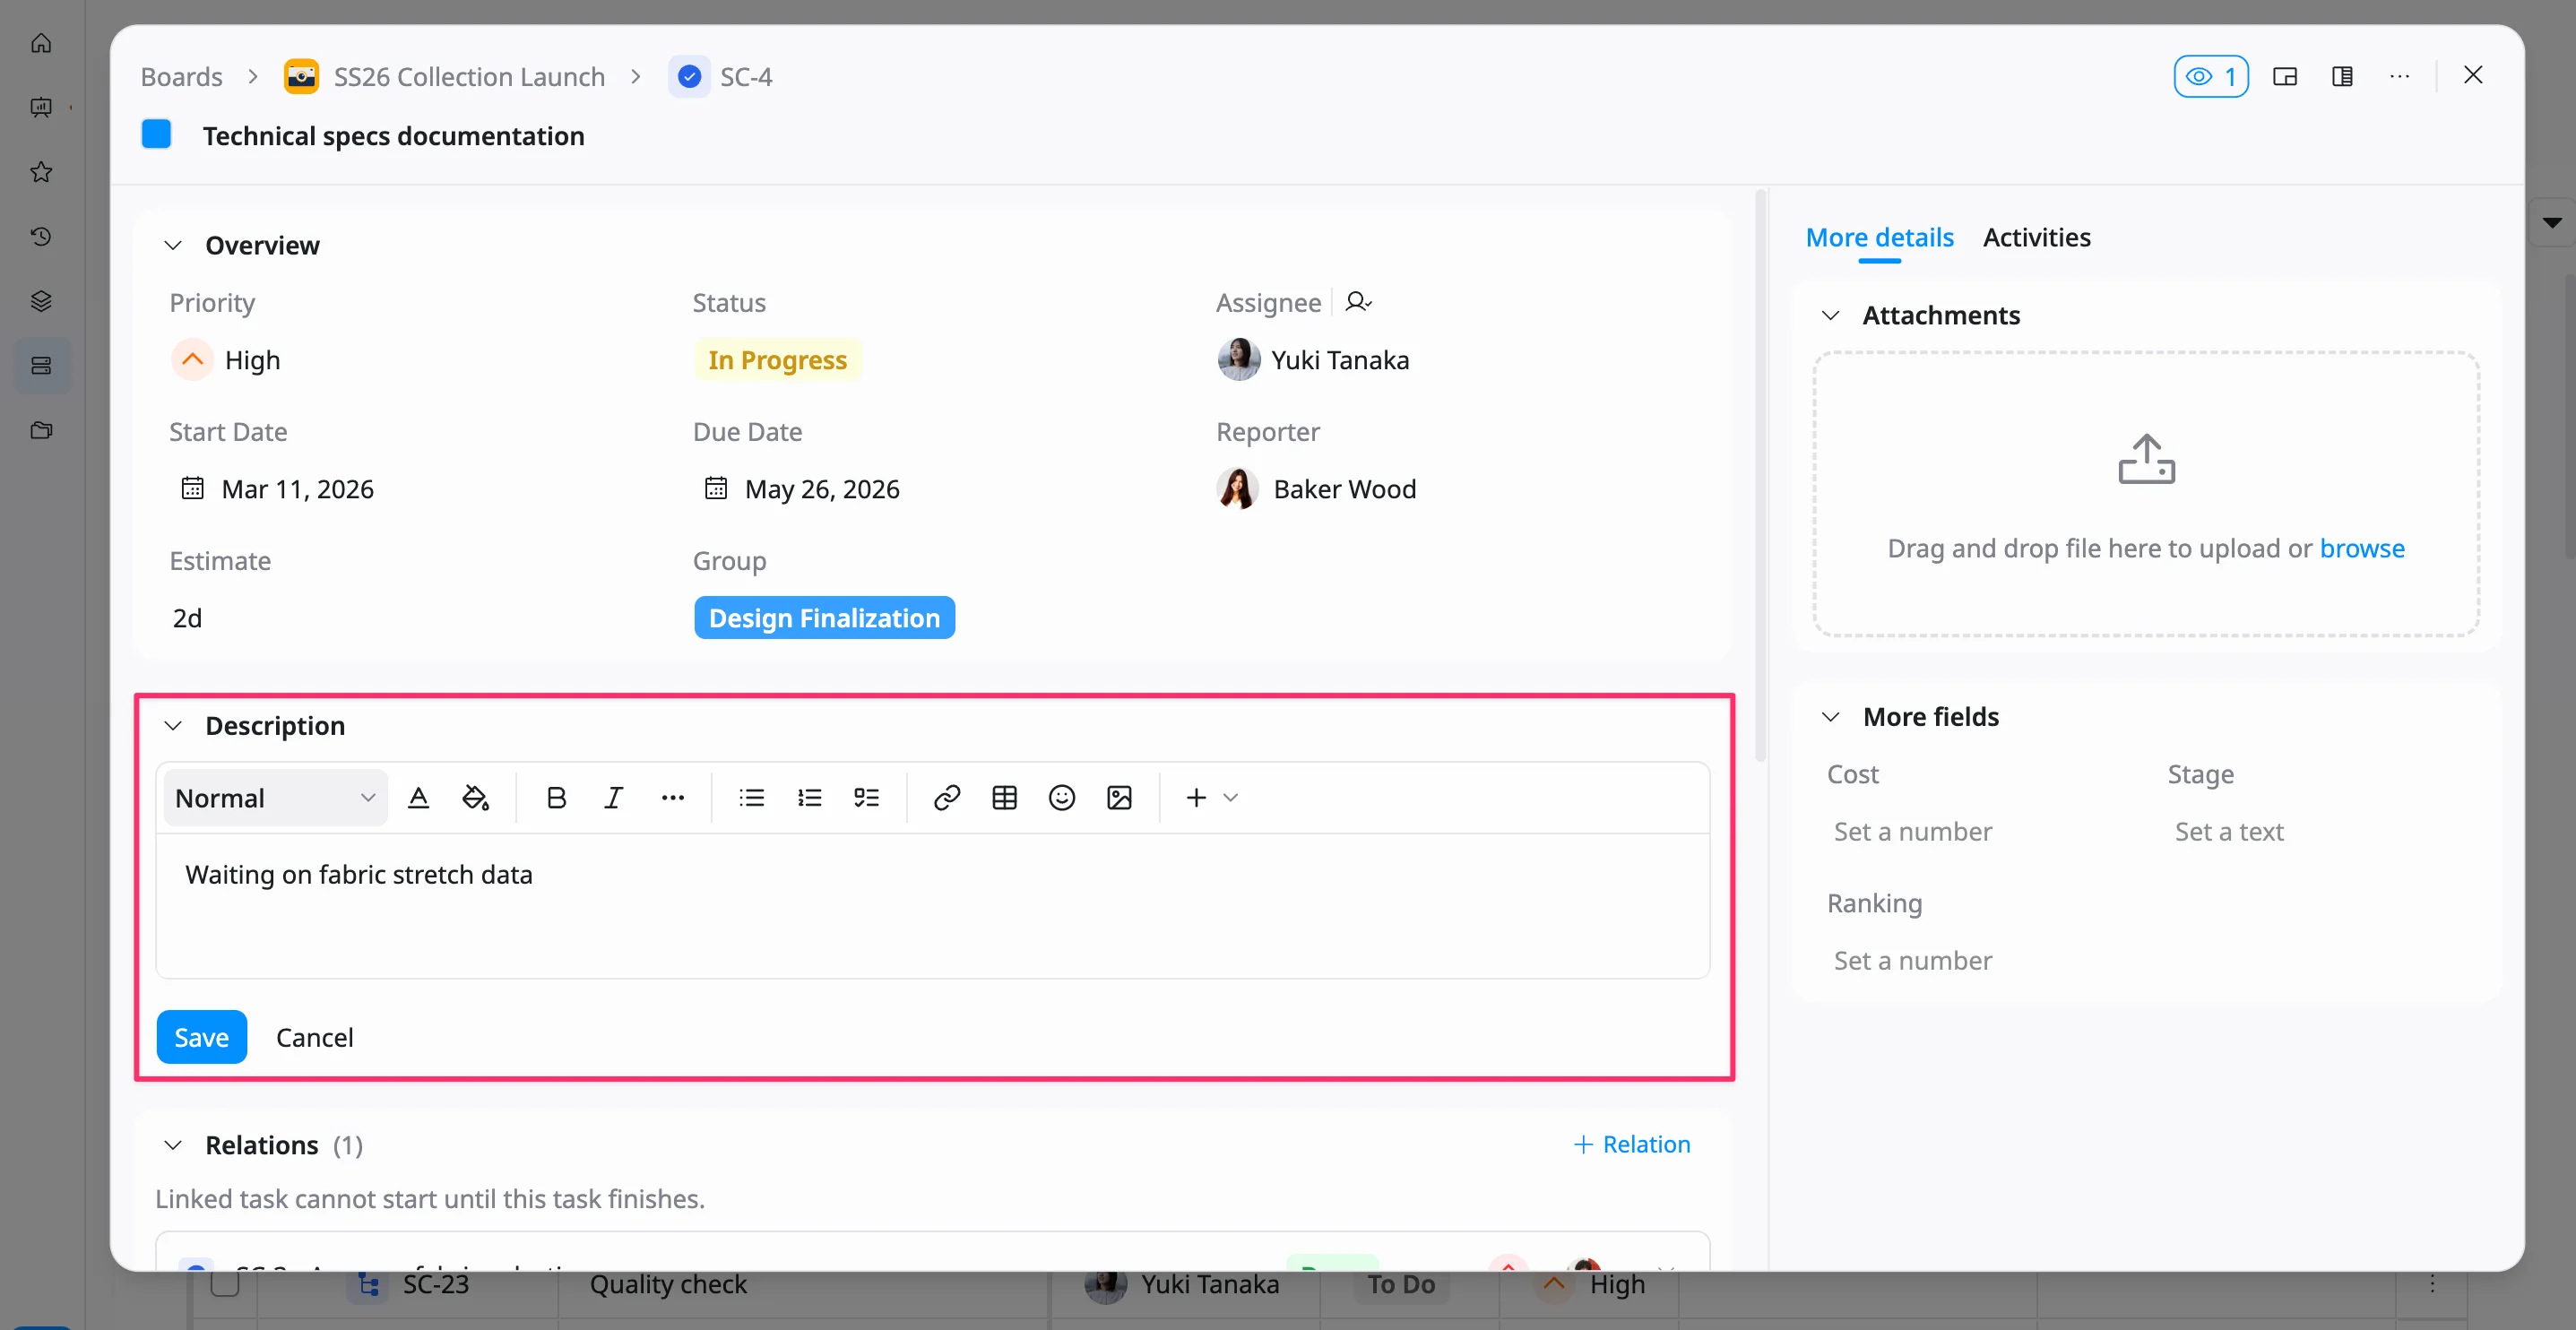Open the Start Date calendar picker
Viewport: 2576px width, 1330px height.
coord(192,488)
